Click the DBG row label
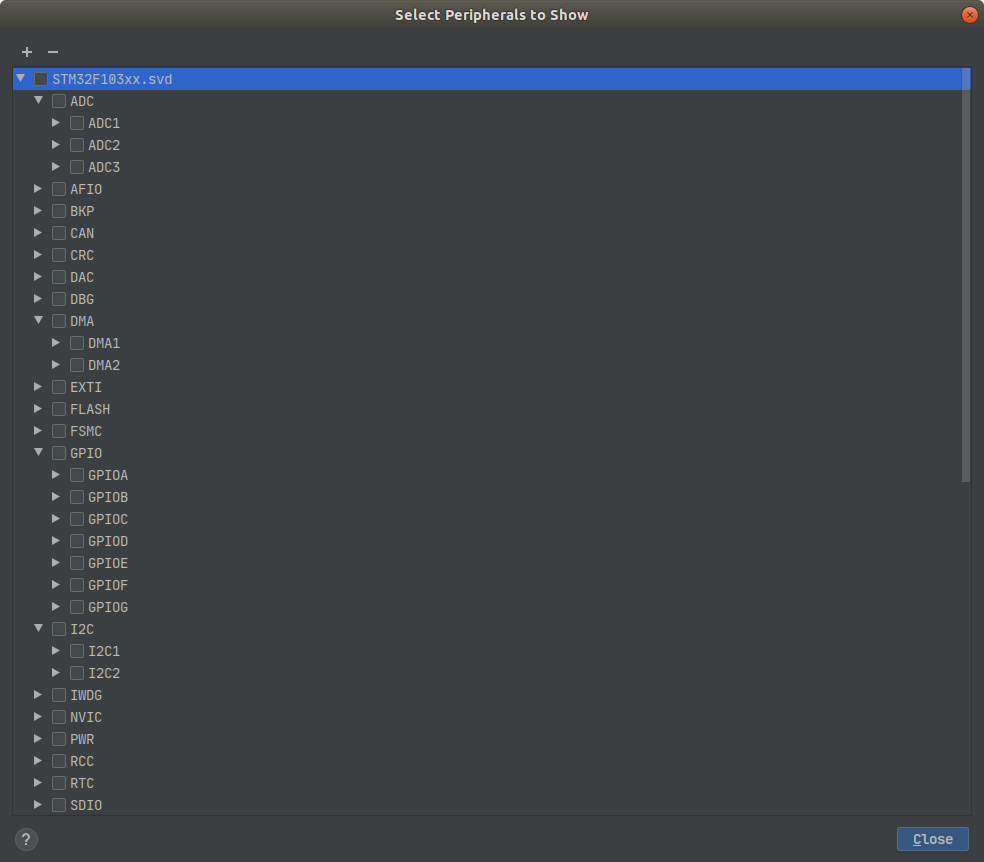Screen dimensions: 984x862 [x=82, y=299]
